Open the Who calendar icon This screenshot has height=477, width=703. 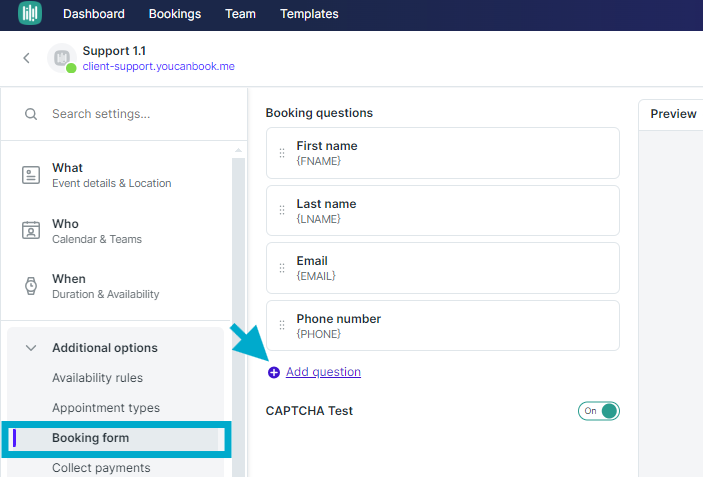coord(31,230)
